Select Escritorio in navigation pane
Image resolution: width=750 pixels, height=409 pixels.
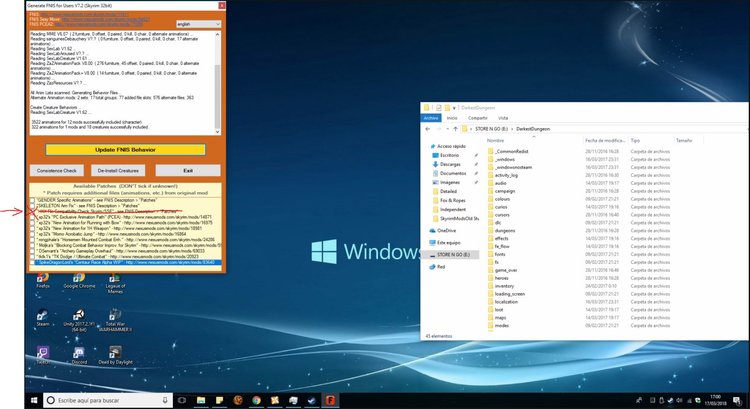coord(449,155)
